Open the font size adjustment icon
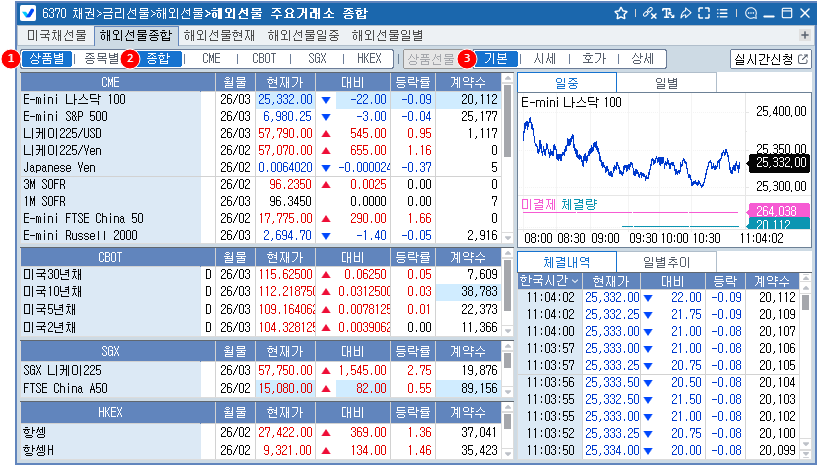The image size is (818, 466). click(x=668, y=14)
